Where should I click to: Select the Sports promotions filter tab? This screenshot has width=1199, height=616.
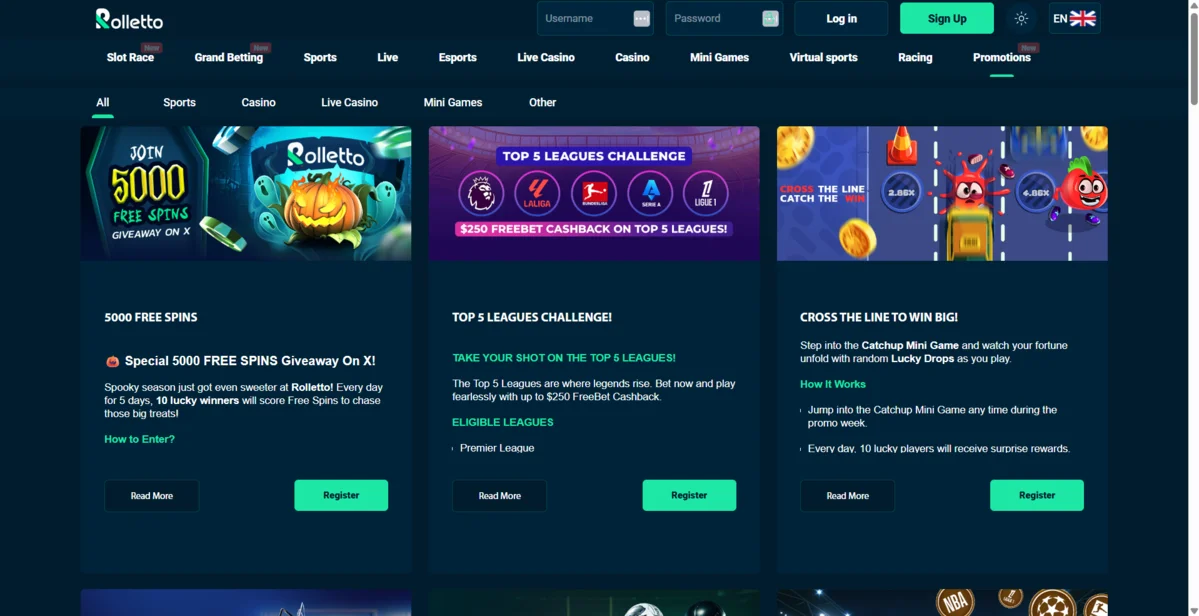(x=179, y=102)
